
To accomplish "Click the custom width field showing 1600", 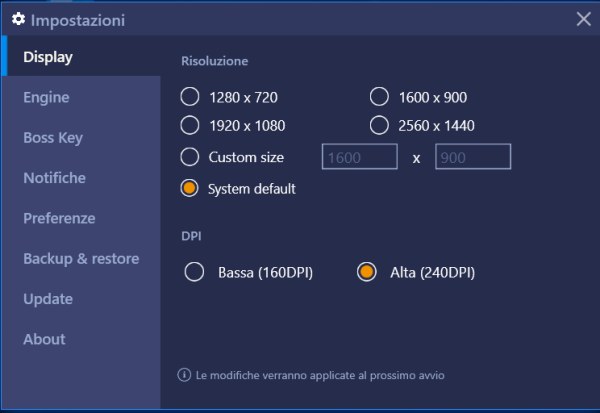I will pyautogui.click(x=359, y=157).
